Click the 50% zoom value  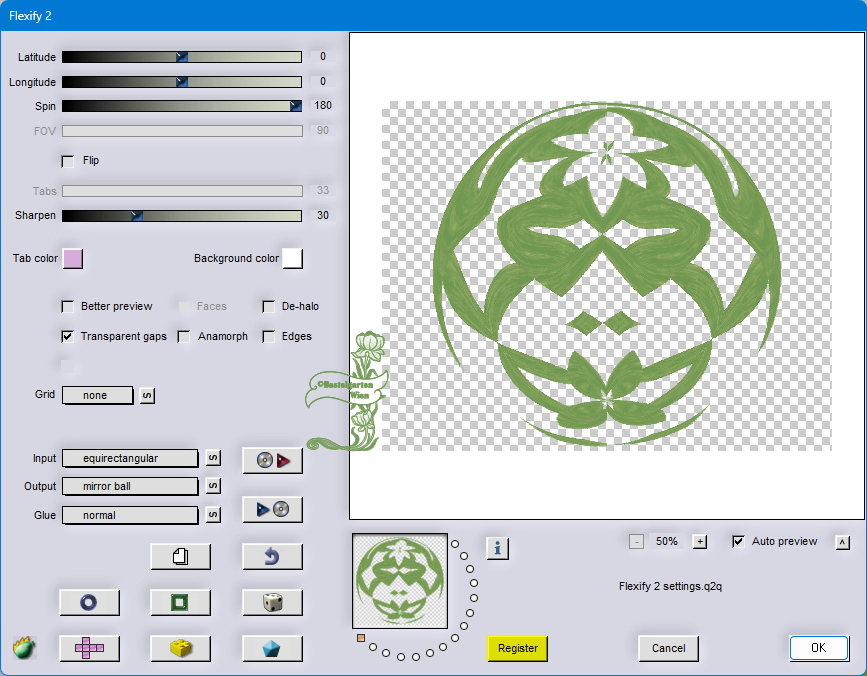tap(667, 542)
